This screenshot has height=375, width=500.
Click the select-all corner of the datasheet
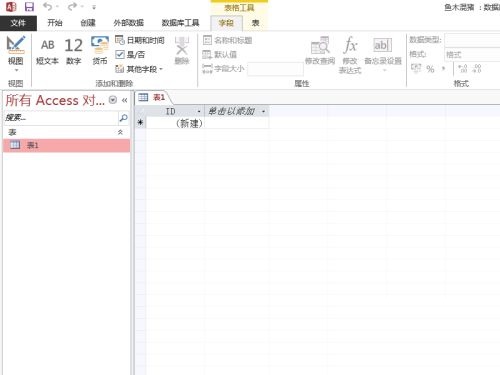coord(141,111)
